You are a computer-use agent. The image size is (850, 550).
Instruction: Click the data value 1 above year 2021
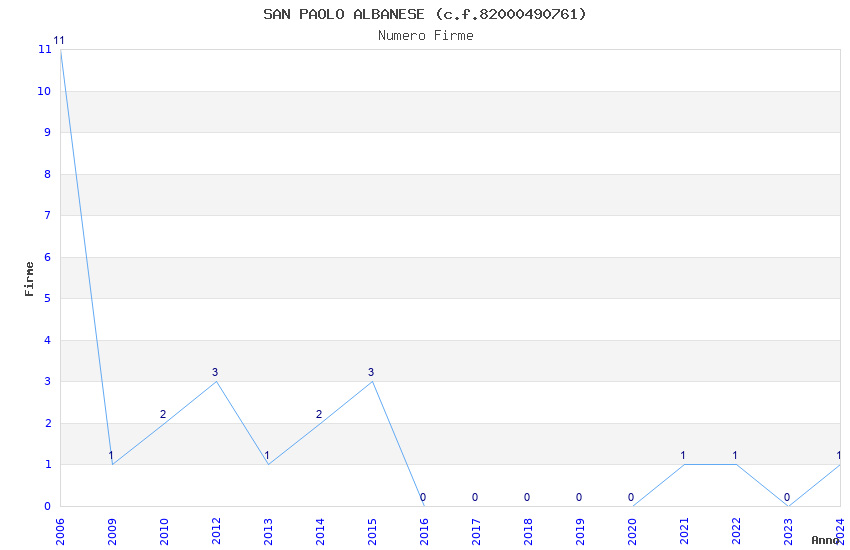[x=683, y=455]
